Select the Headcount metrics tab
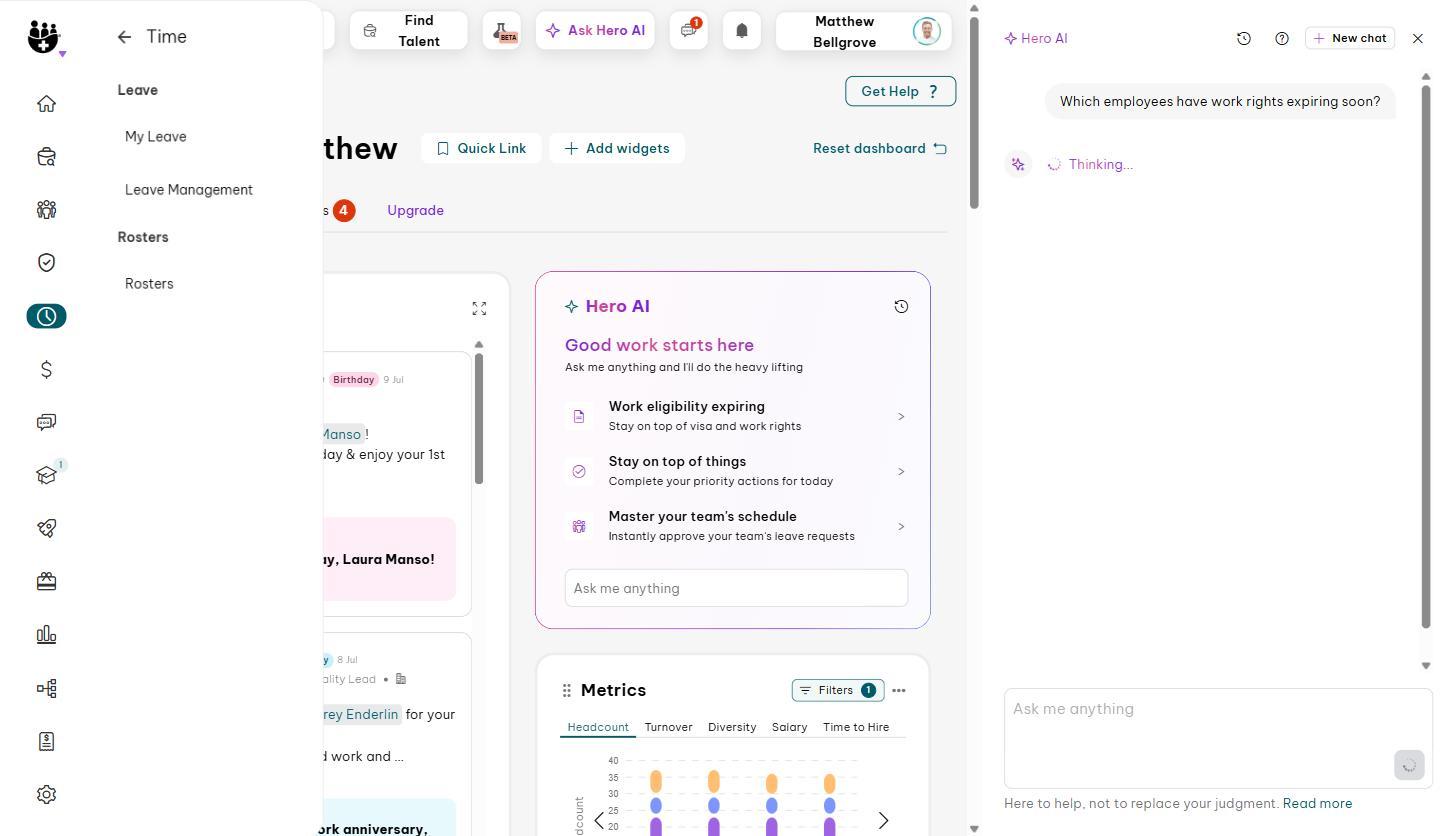This screenshot has width=1456, height=836. 598,727
